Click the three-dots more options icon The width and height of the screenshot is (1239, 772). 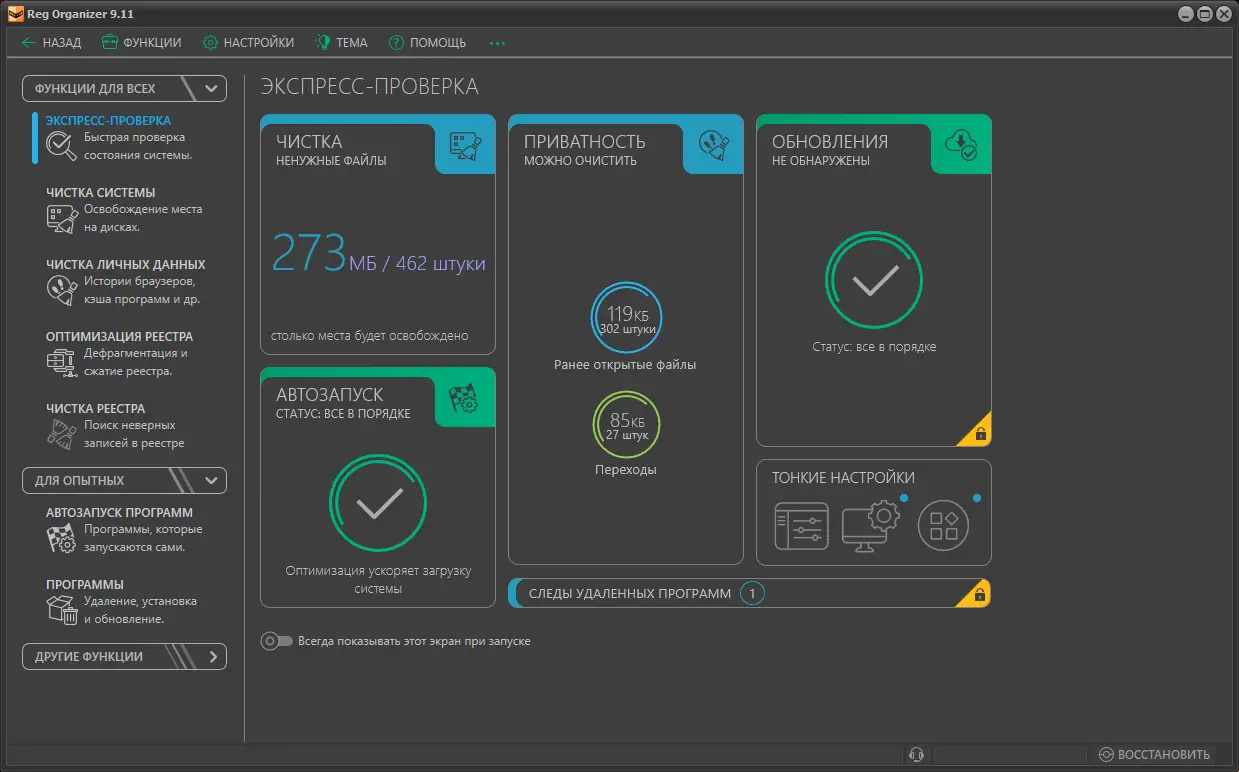497,43
